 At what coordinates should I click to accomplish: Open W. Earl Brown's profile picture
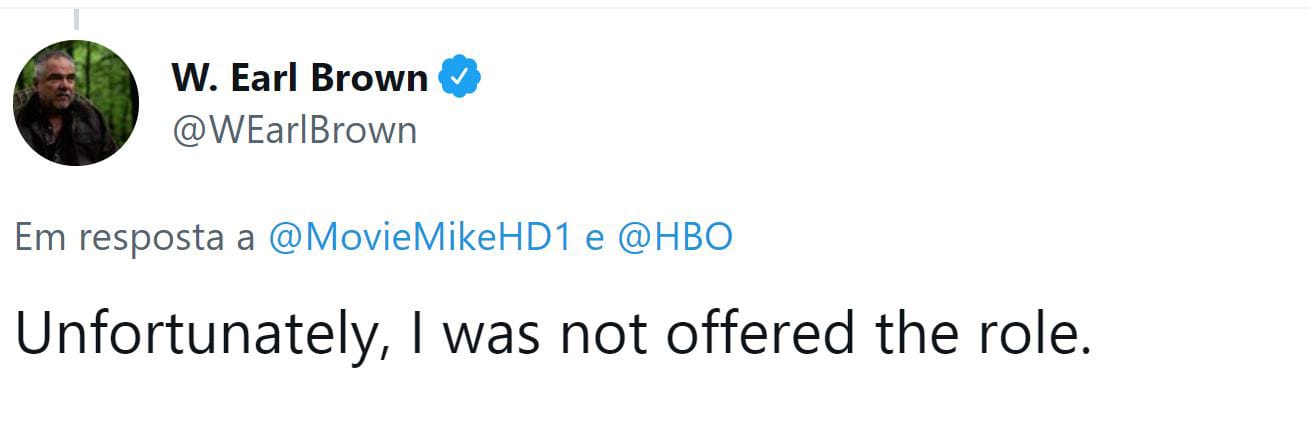pyautogui.click(x=76, y=103)
